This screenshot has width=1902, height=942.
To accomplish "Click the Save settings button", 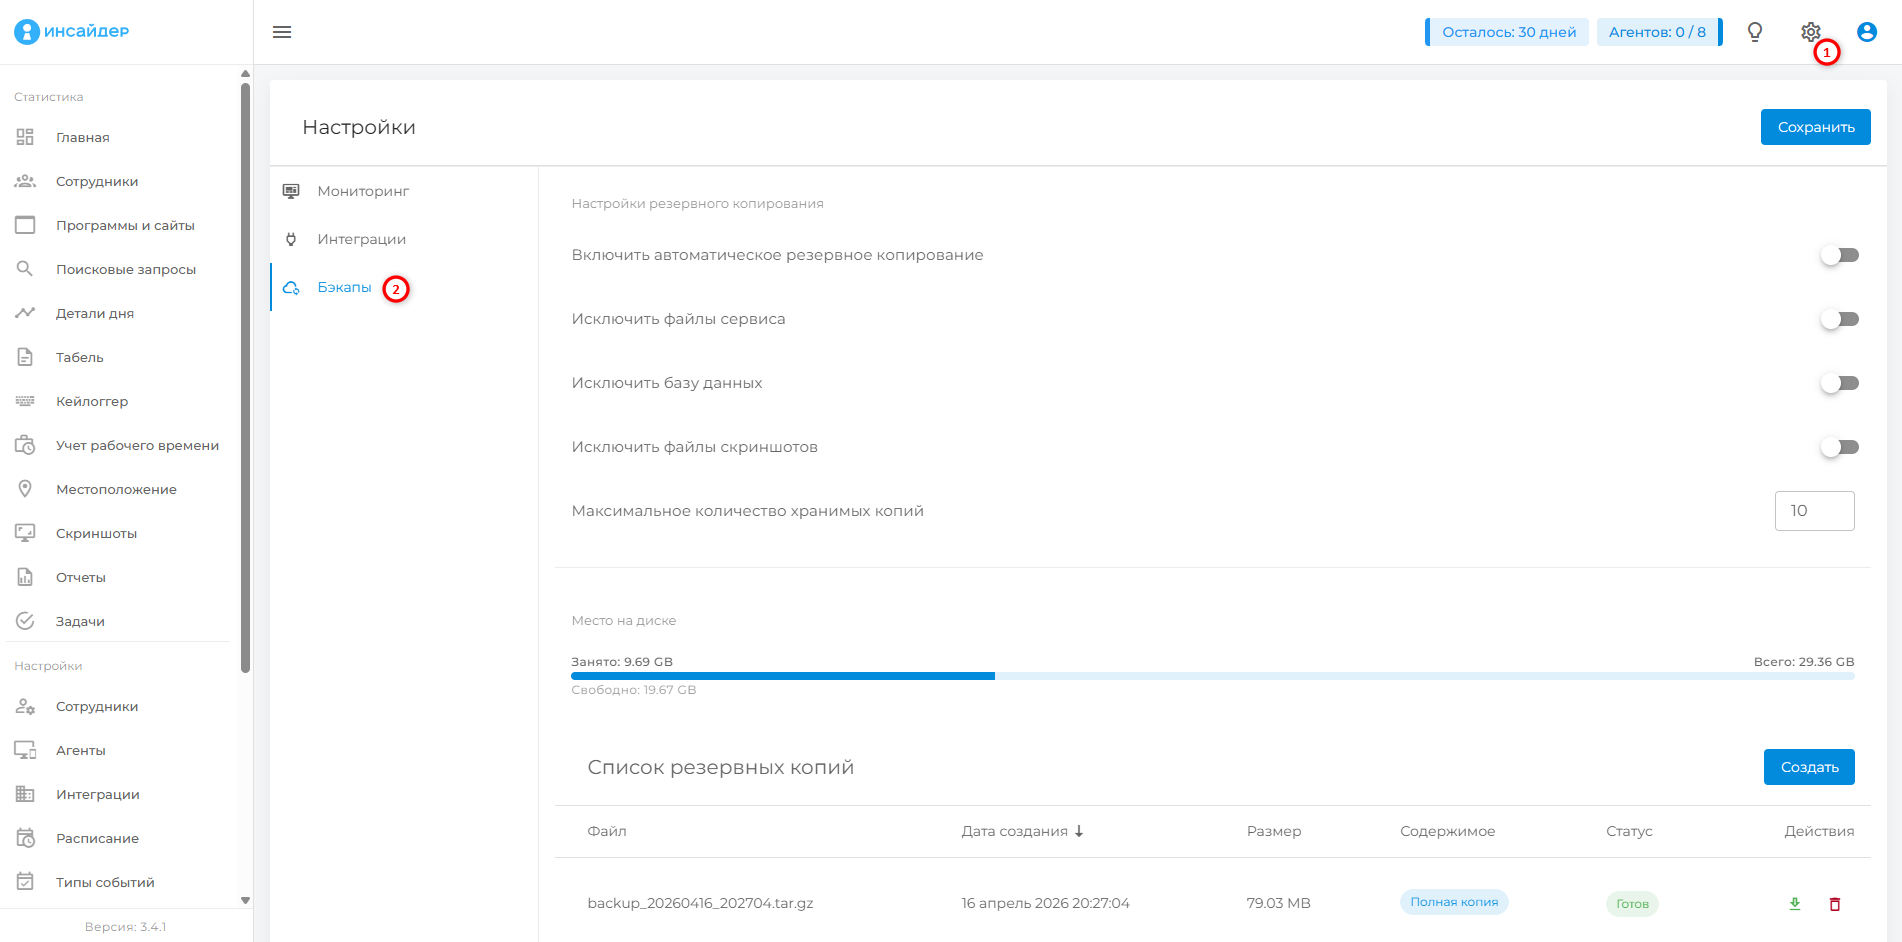I will point(1815,127).
